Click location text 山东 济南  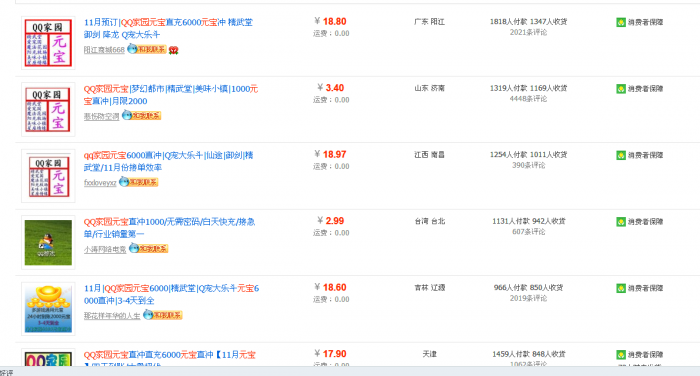pos(429,88)
